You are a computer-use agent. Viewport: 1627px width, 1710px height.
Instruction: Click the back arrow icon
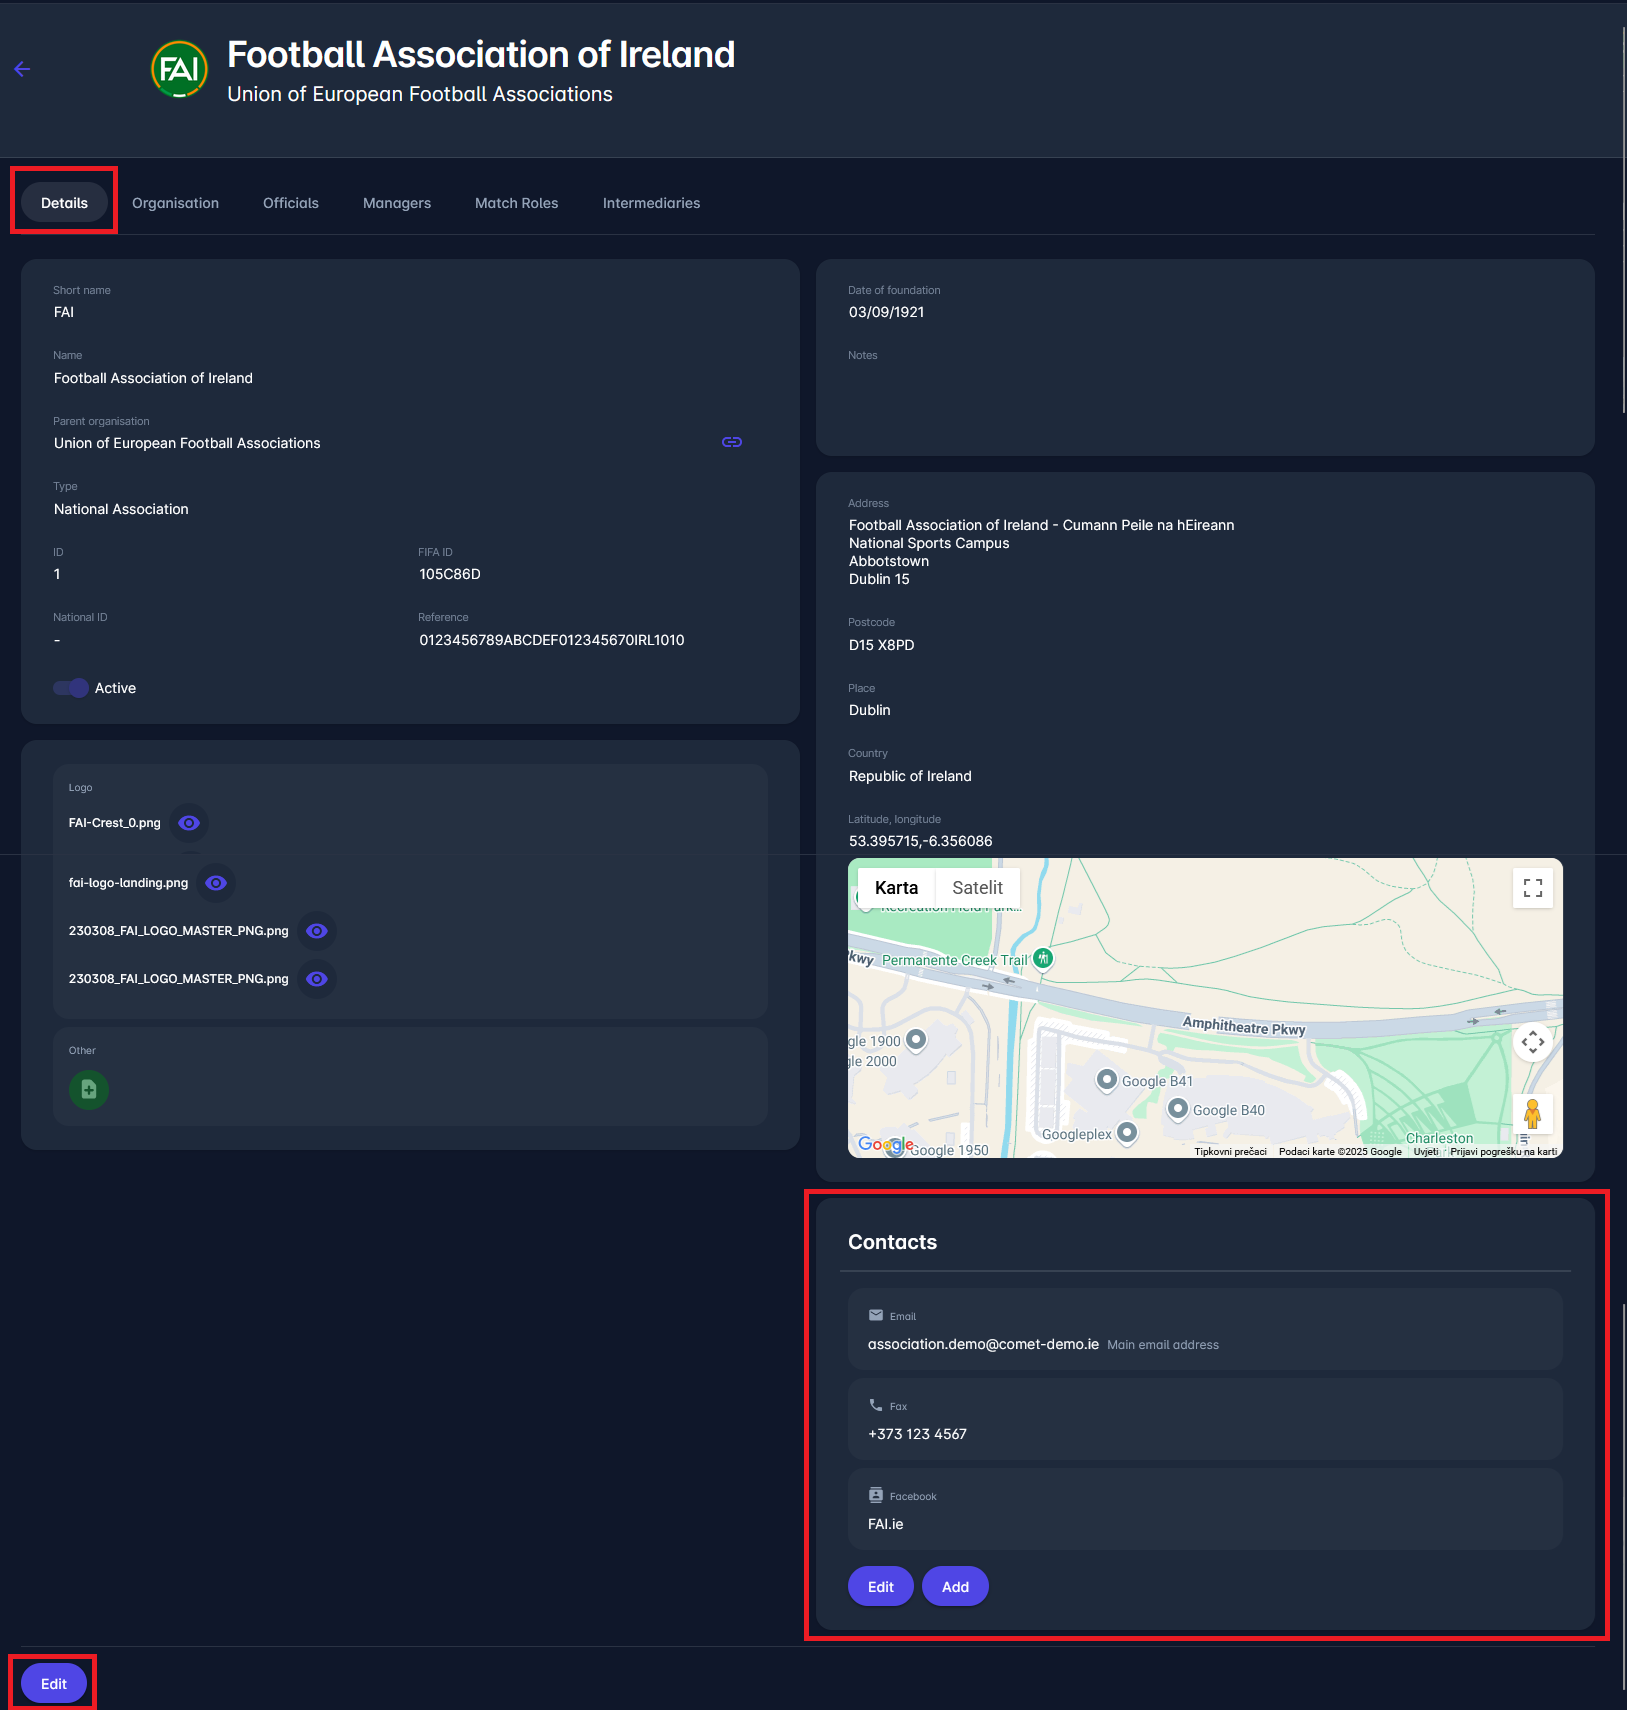[22, 69]
